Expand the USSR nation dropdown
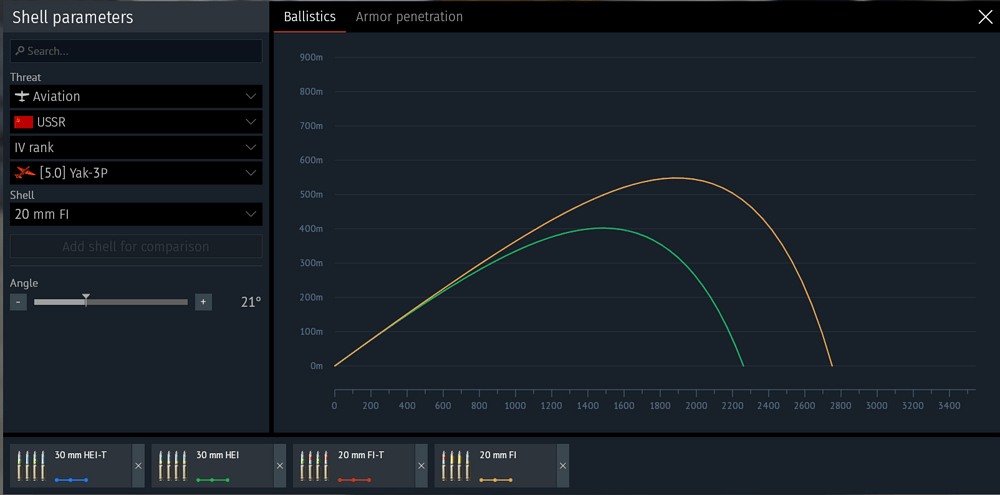1000x495 pixels. [136, 122]
